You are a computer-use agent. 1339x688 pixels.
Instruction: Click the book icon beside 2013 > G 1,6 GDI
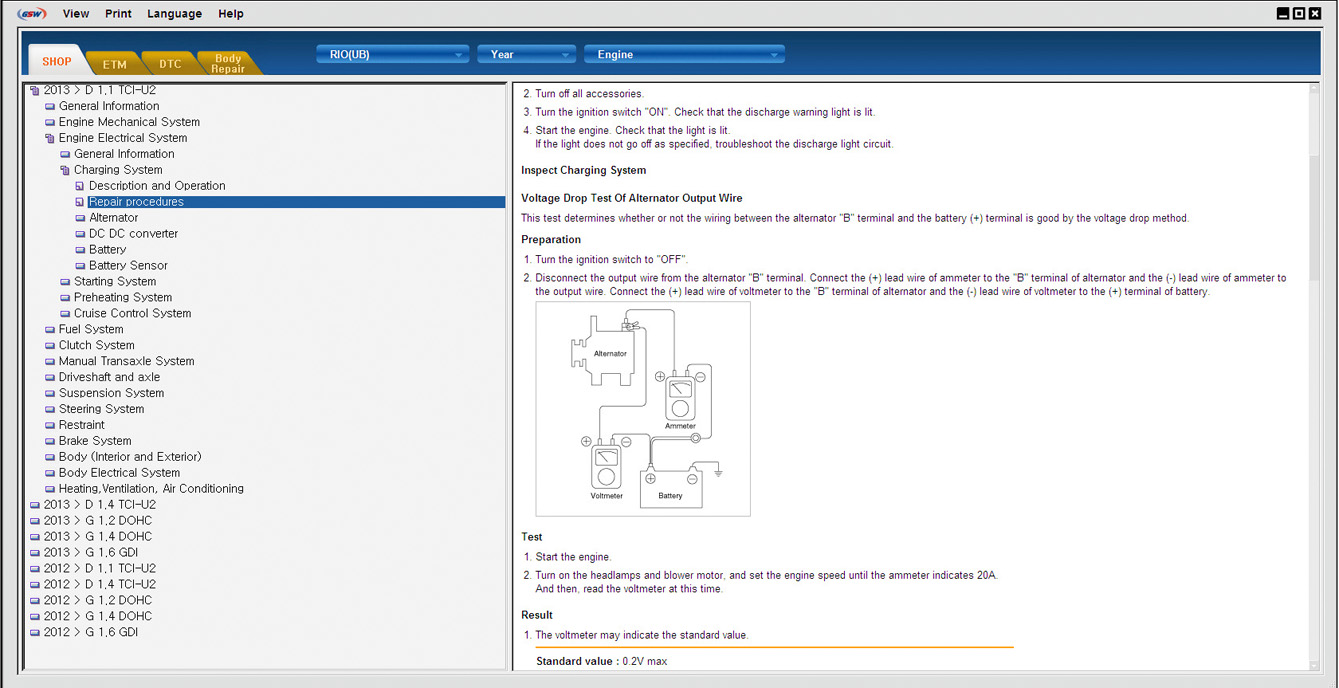pos(35,553)
